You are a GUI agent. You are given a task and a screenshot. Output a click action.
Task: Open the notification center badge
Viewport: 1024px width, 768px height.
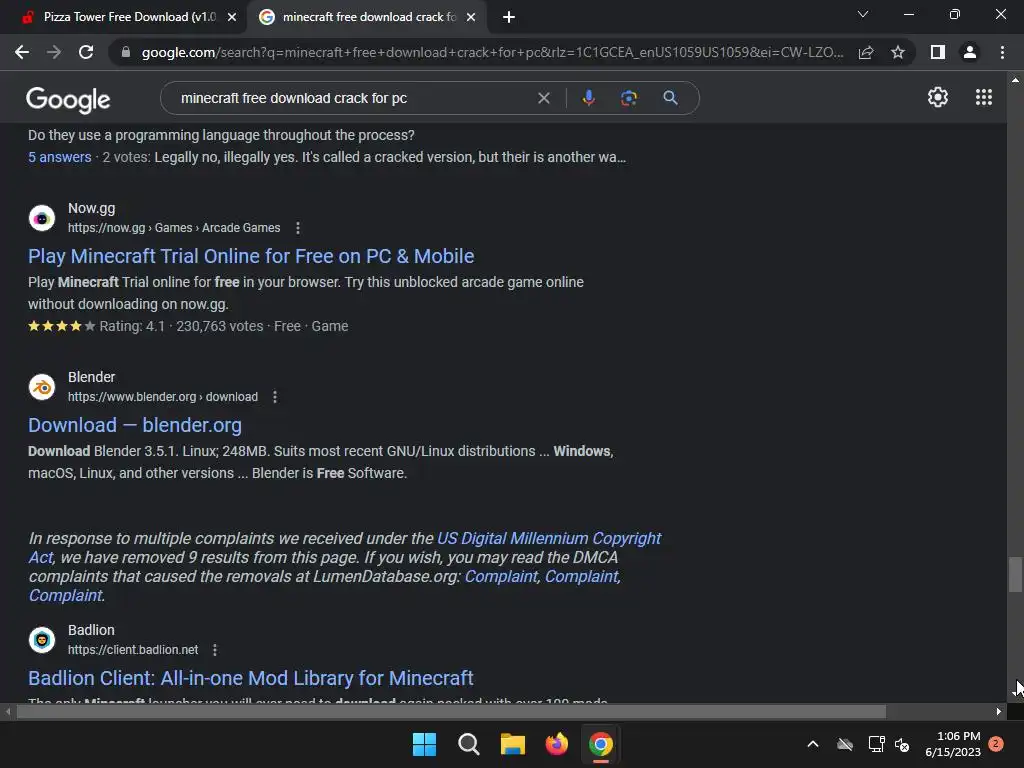click(996, 744)
